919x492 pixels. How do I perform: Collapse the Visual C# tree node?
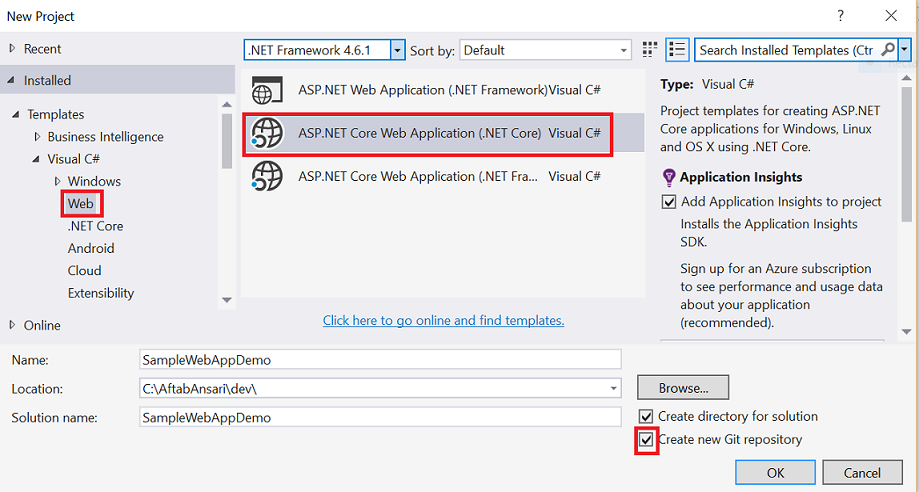click(x=37, y=160)
